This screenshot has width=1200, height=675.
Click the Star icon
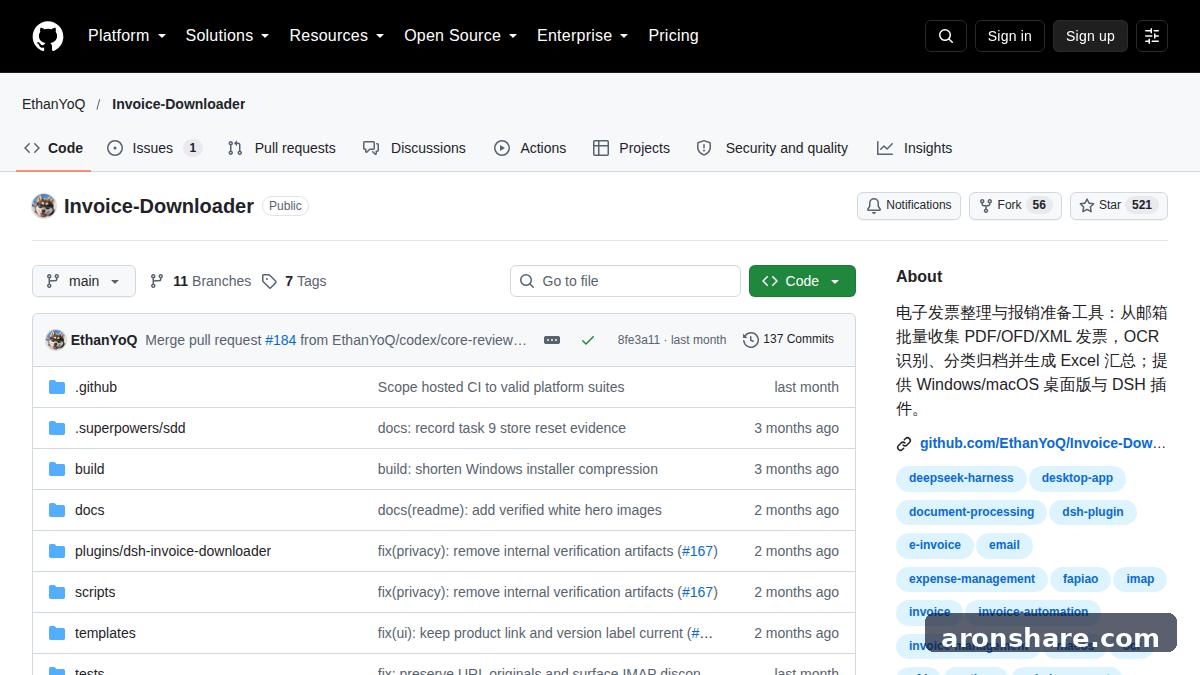click(1087, 205)
